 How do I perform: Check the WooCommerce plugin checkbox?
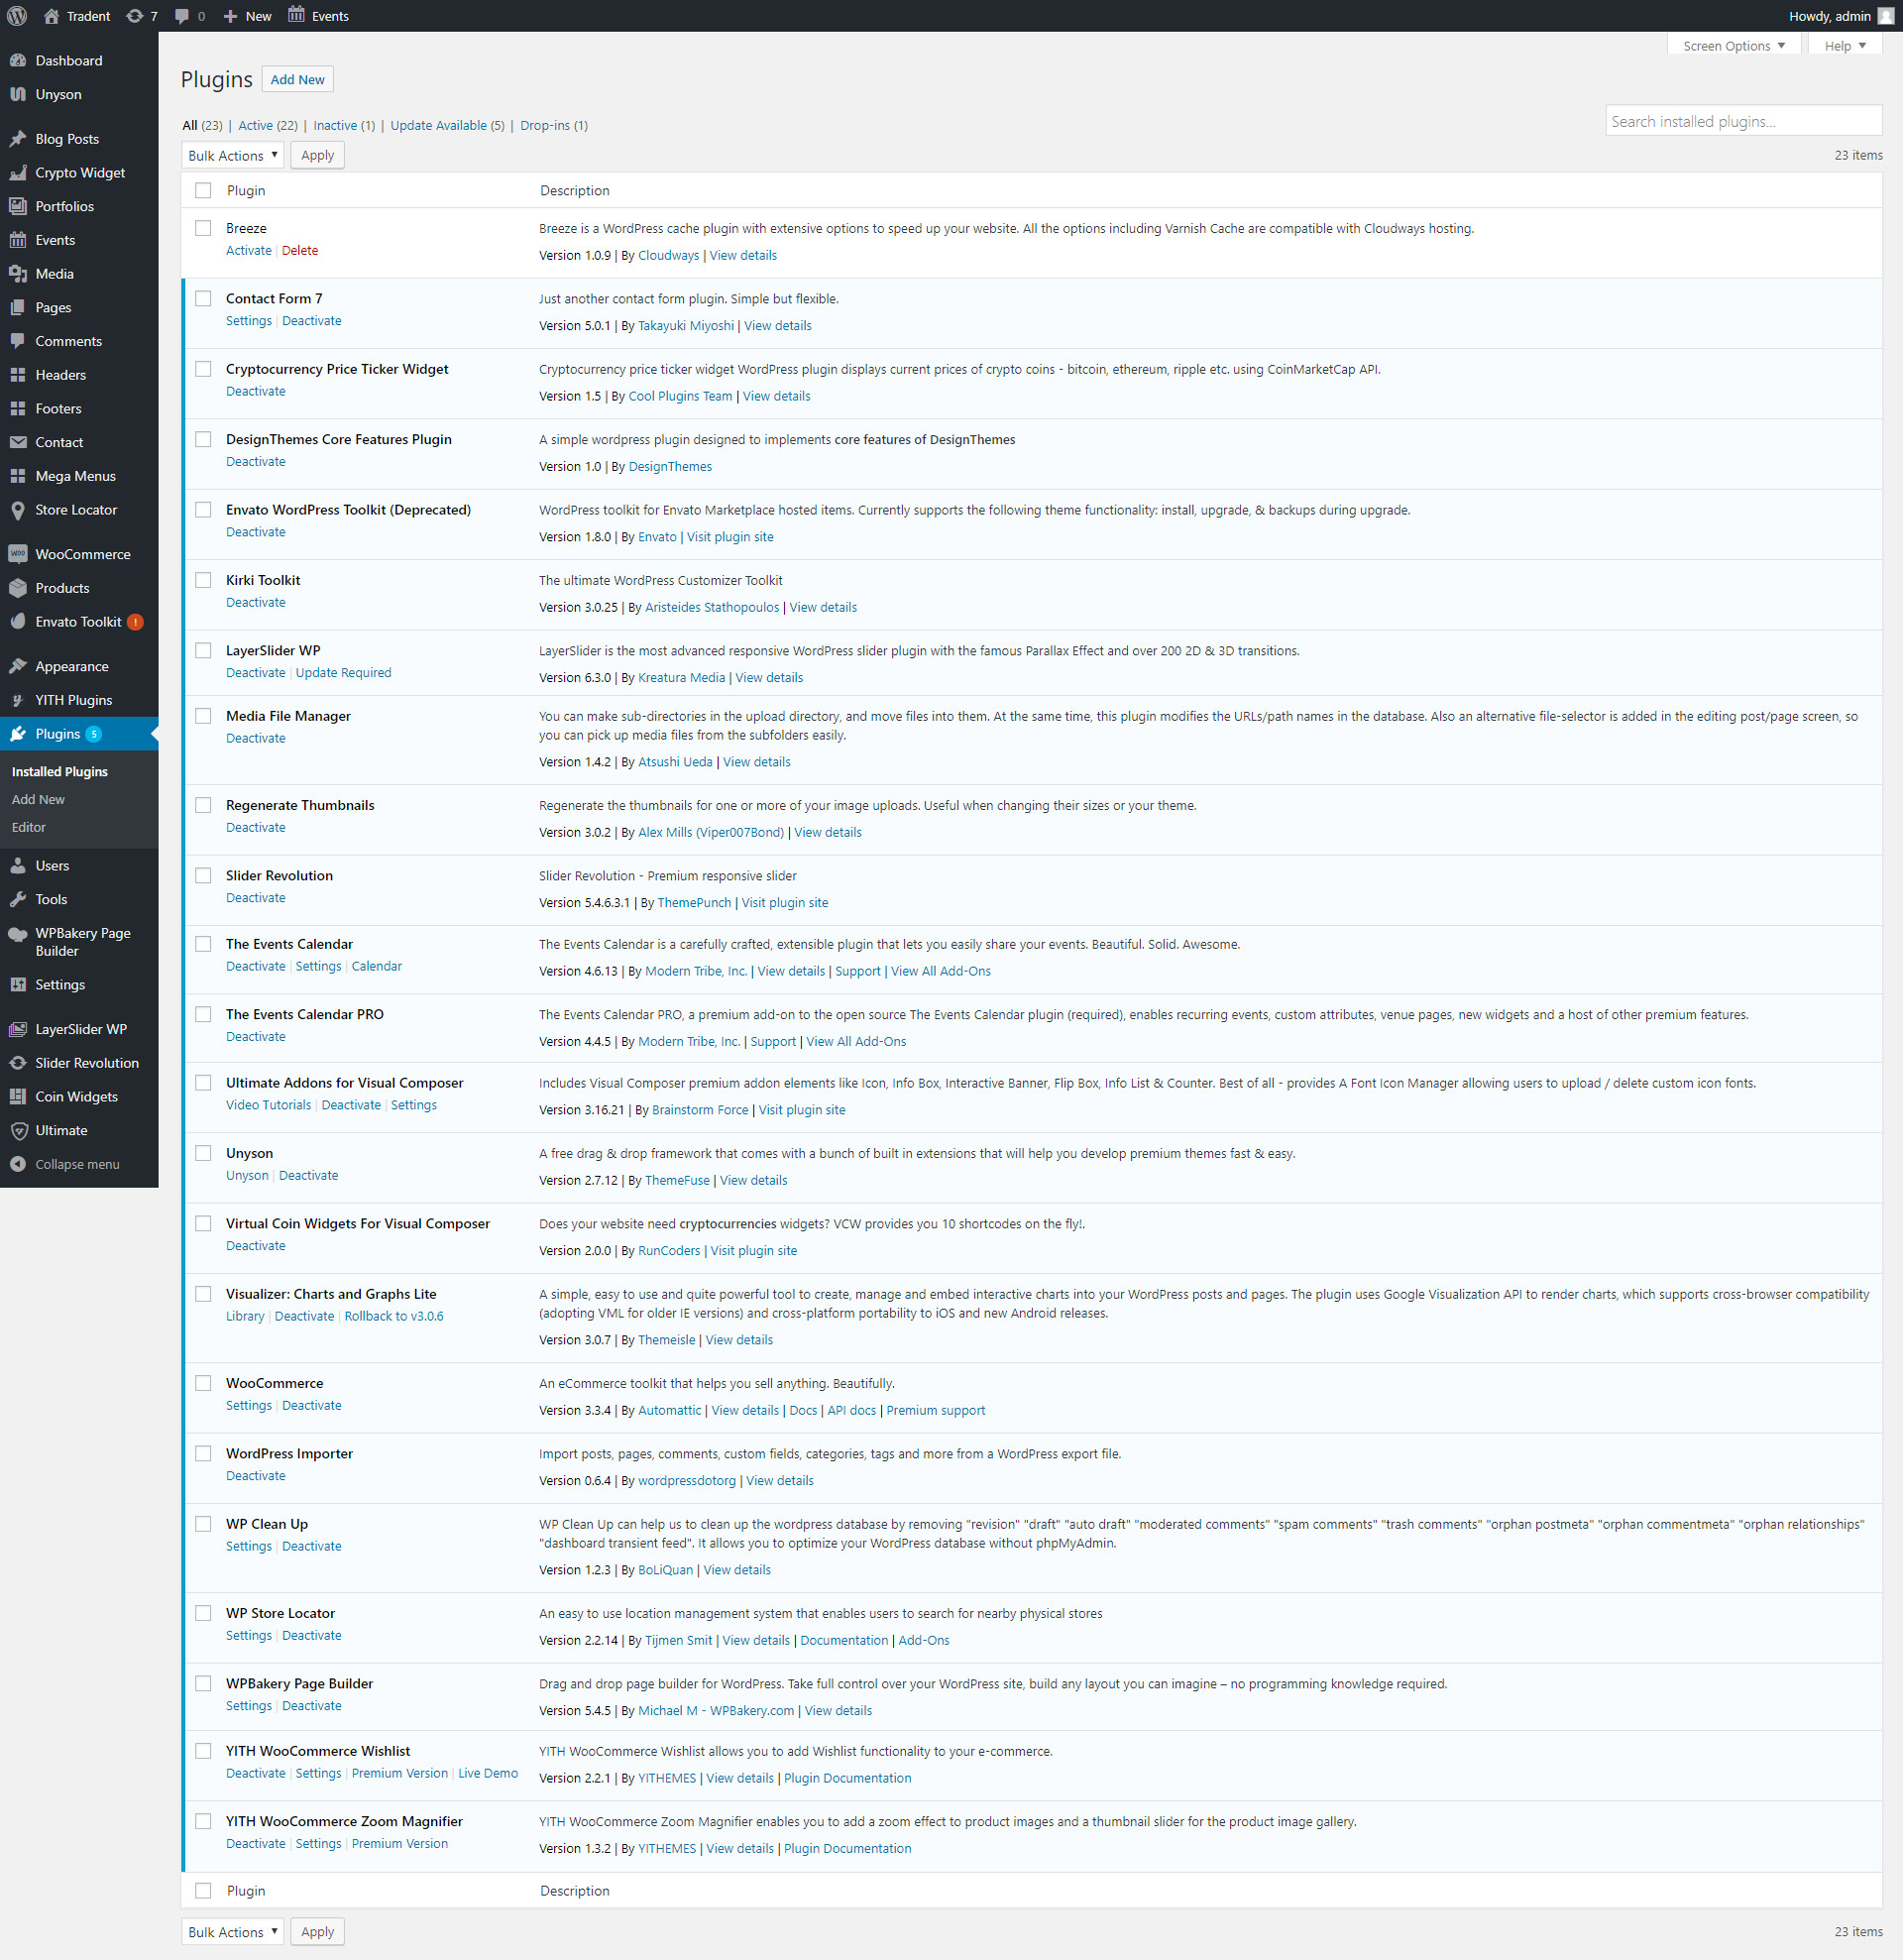point(203,1383)
